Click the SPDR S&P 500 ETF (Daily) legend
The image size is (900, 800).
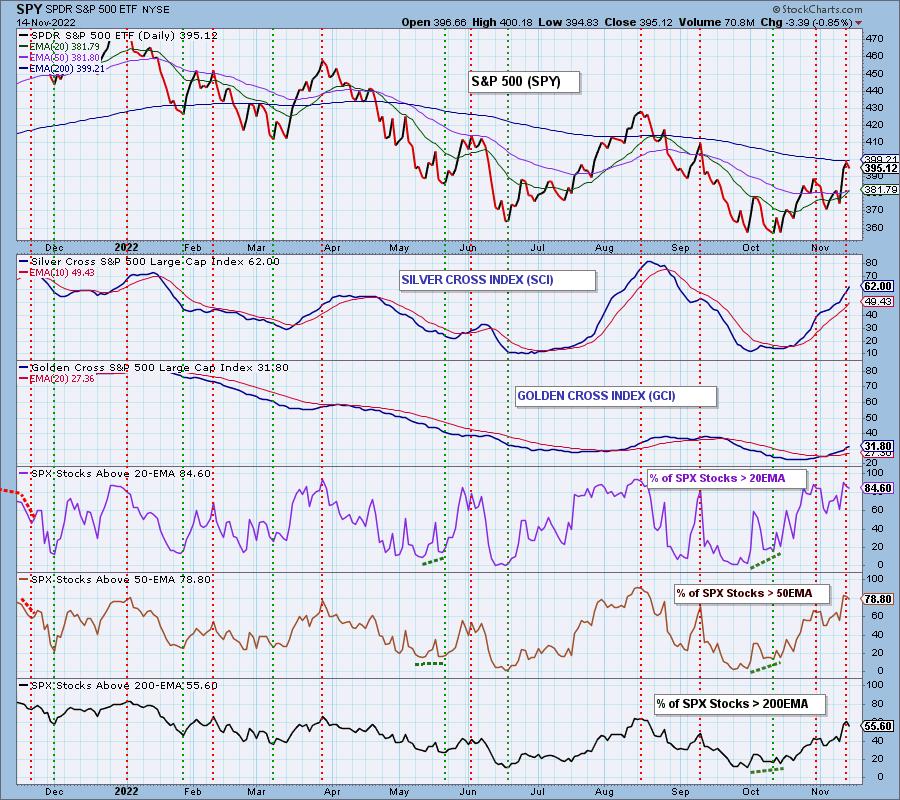118,35
